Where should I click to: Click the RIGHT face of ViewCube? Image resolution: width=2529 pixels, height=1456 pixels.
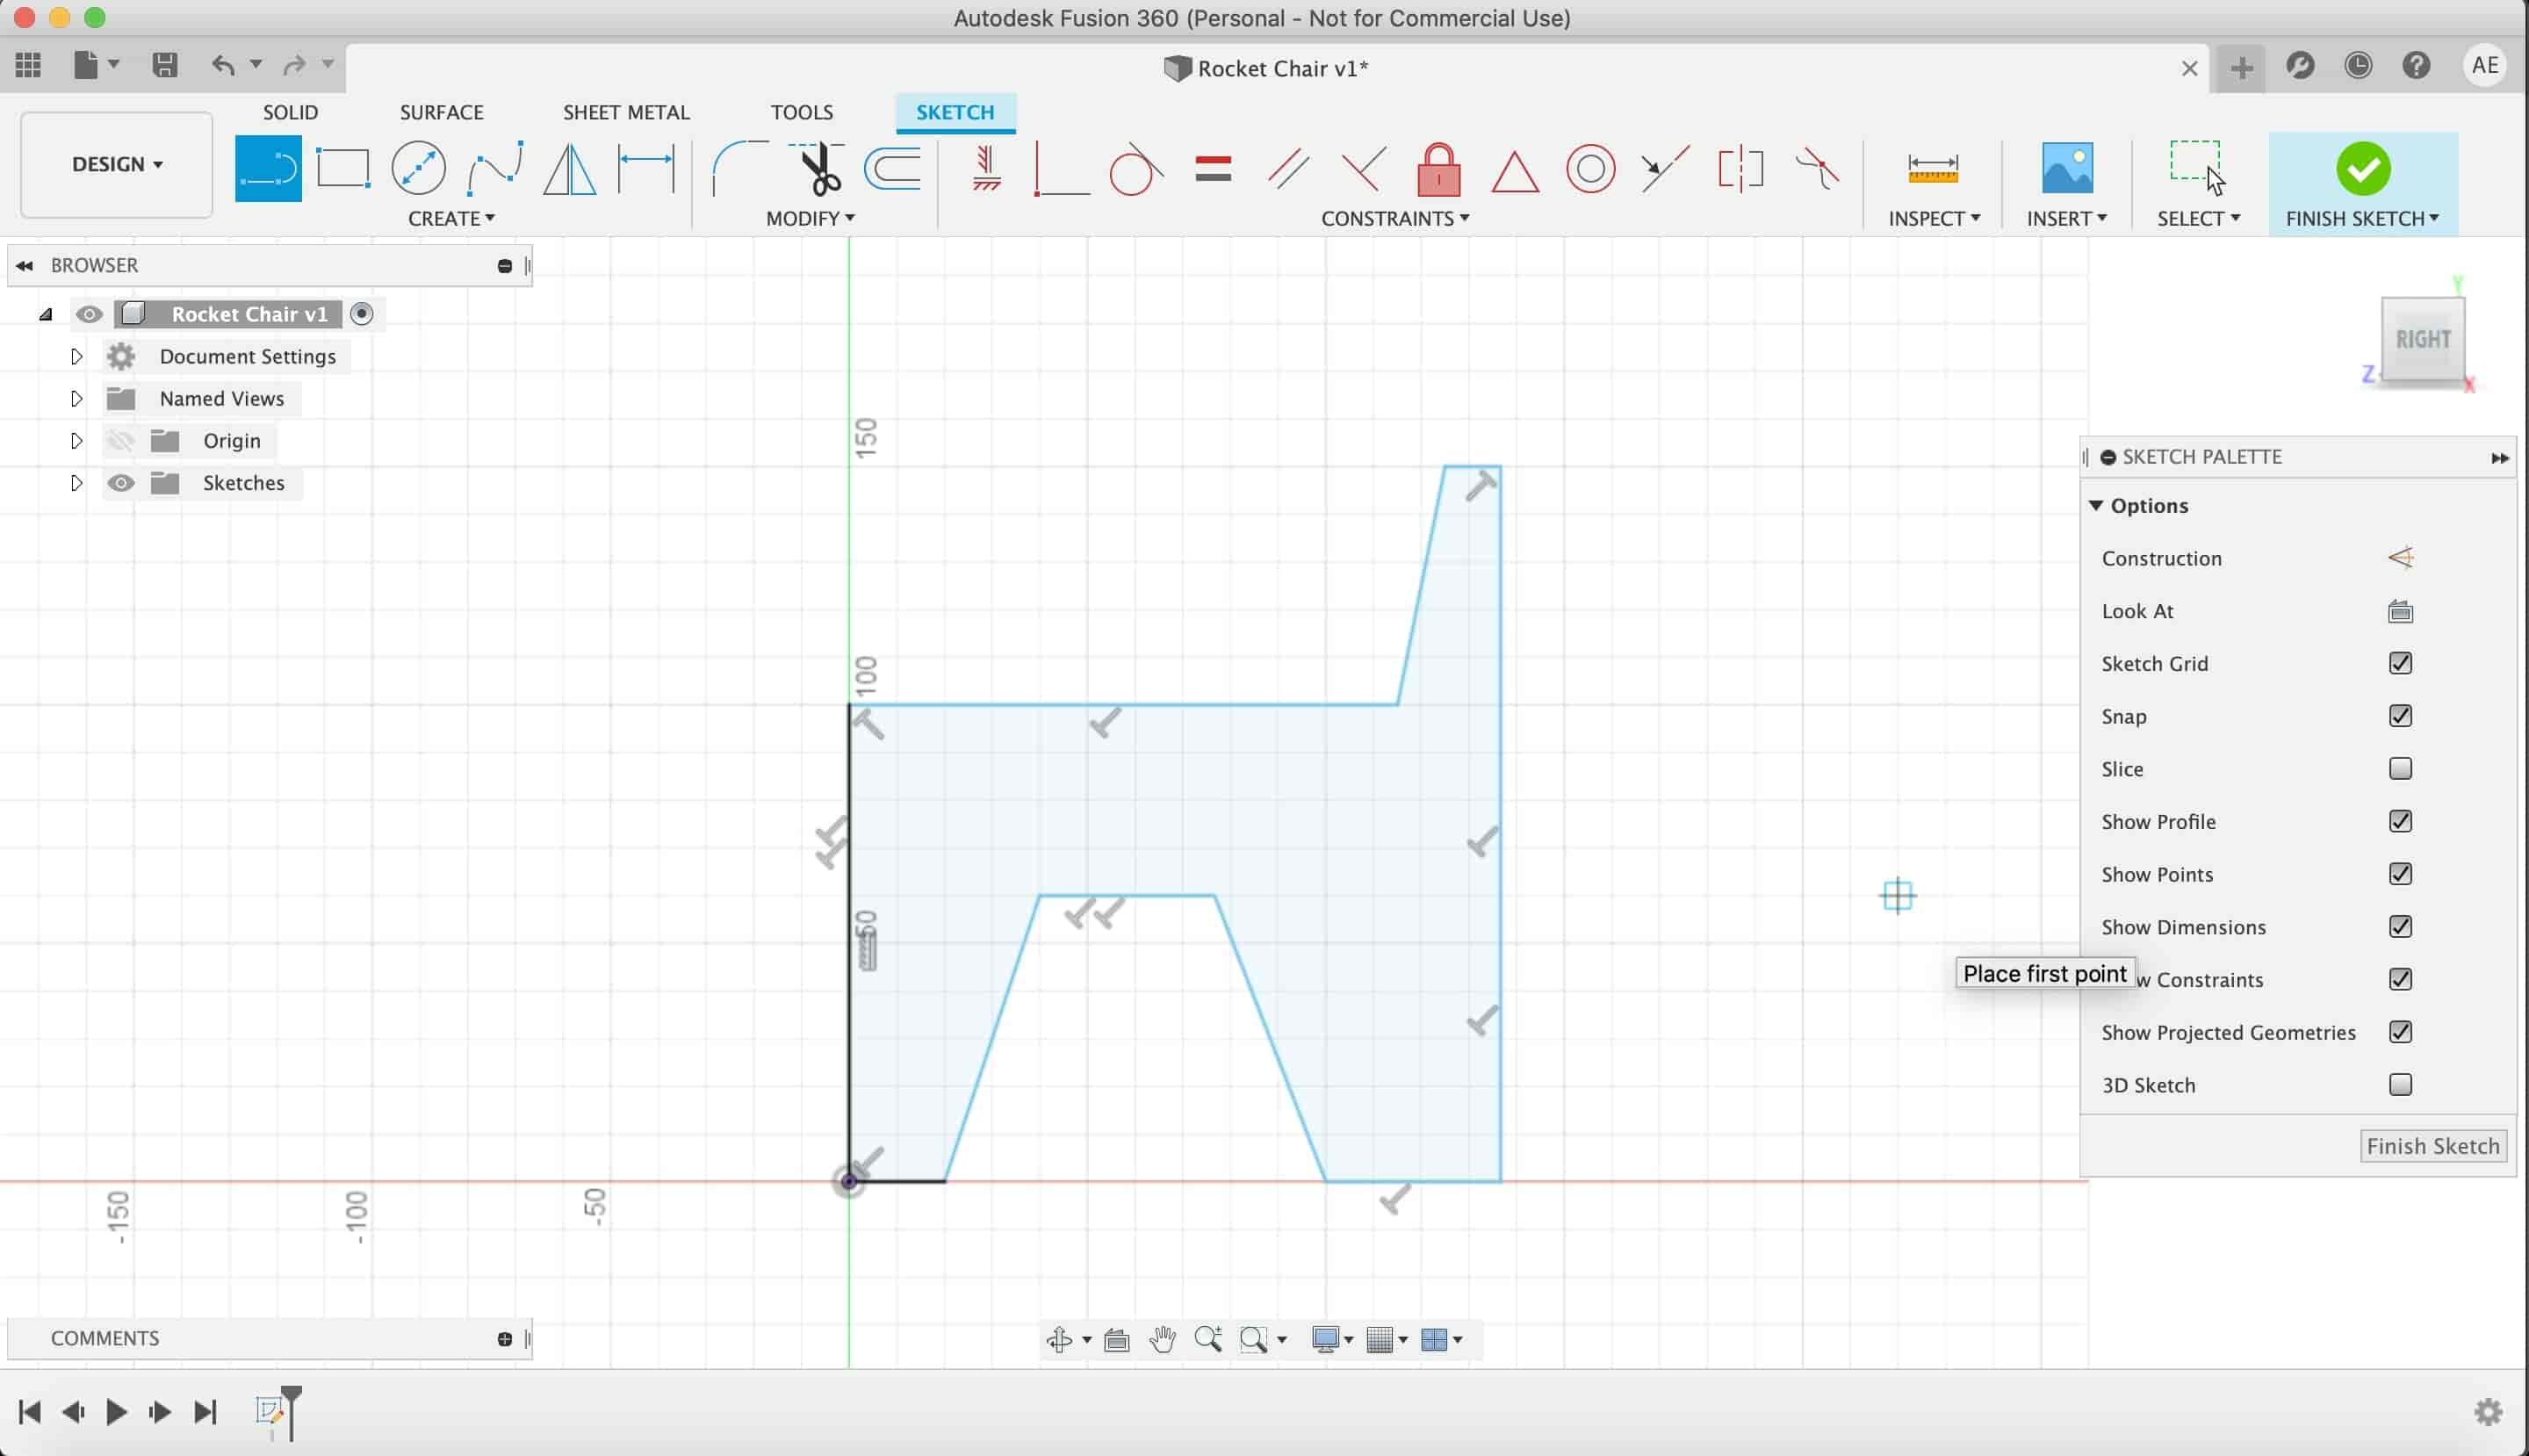click(x=2422, y=339)
